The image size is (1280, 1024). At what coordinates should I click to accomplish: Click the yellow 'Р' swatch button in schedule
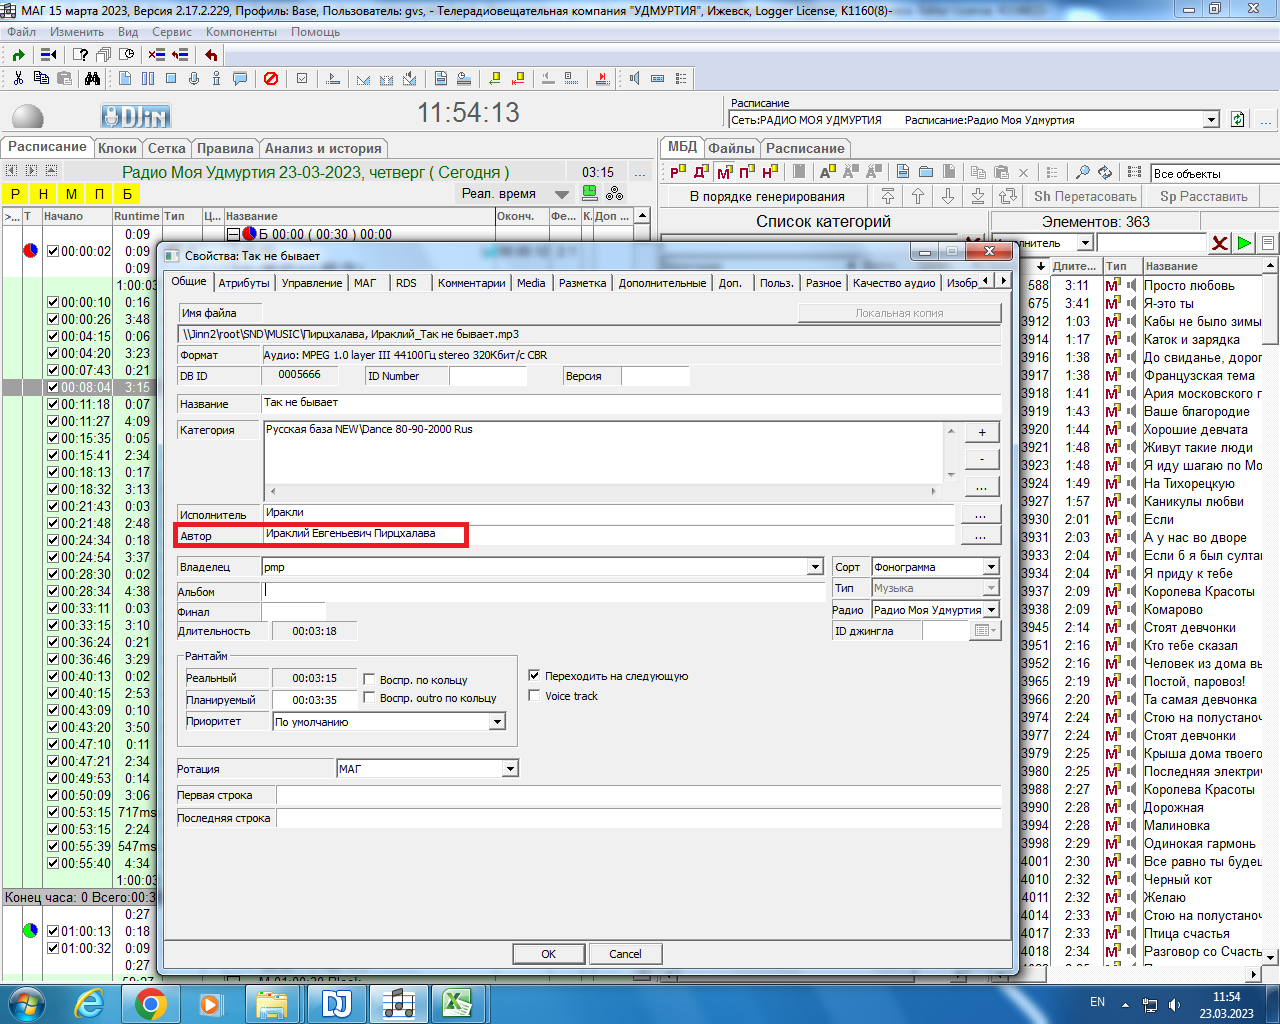(15, 194)
